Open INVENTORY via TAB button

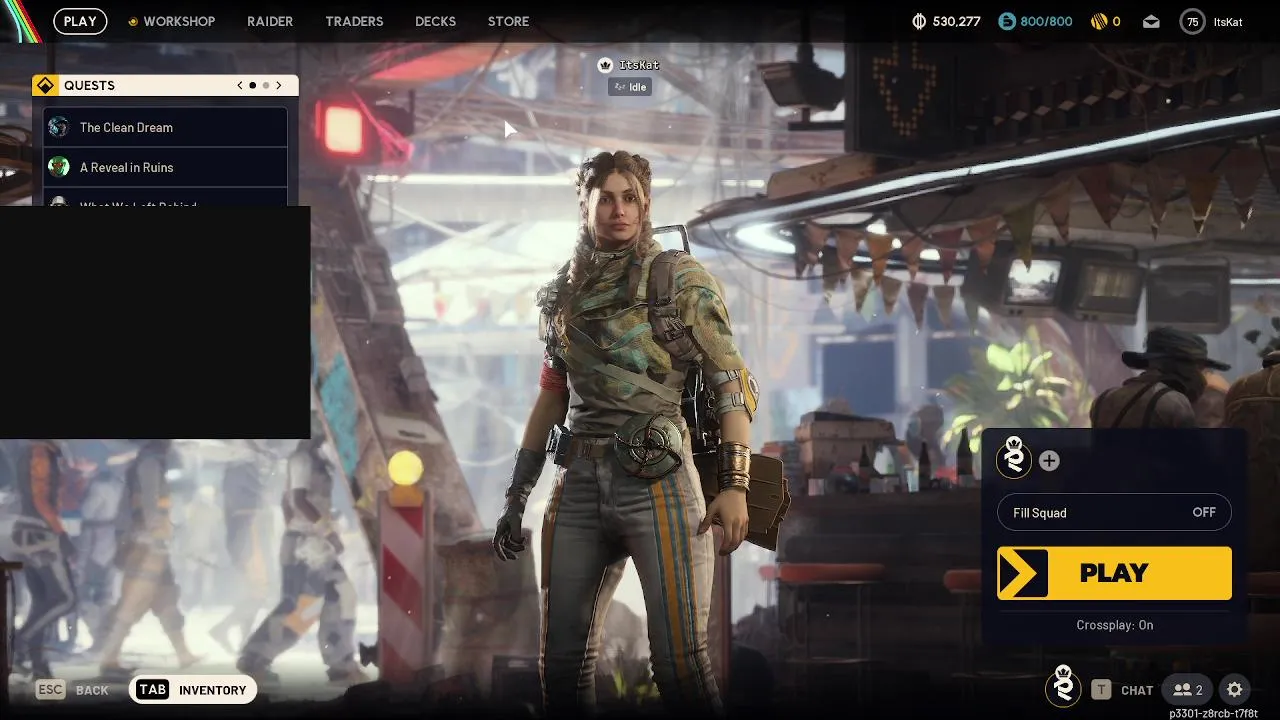[193, 690]
